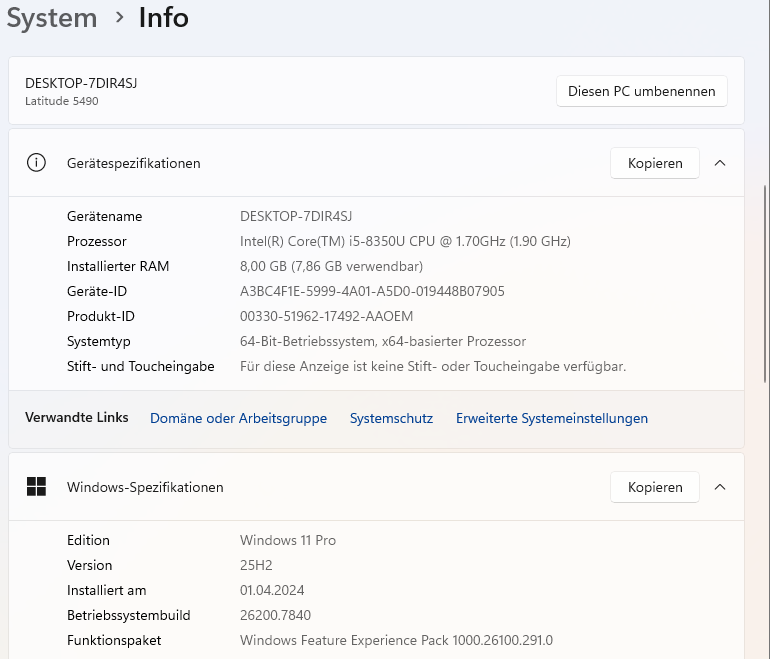
Task: Go back to System breadcrumb
Action: click(x=52, y=18)
